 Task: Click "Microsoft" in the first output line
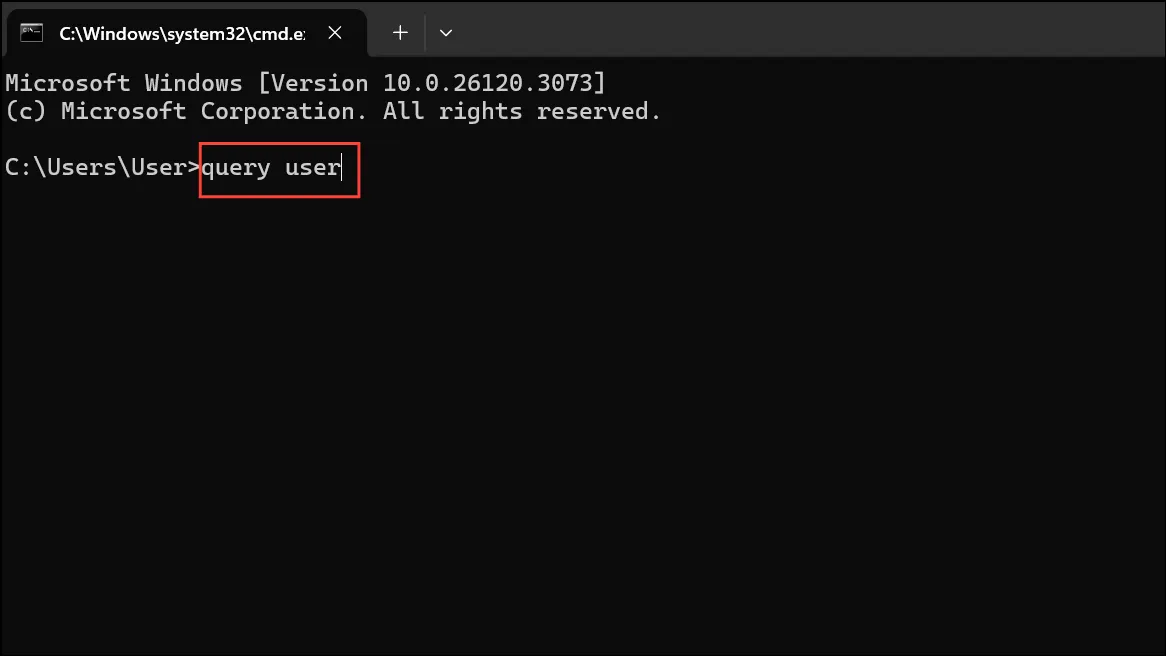pyautogui.click(x=68, y=83)
